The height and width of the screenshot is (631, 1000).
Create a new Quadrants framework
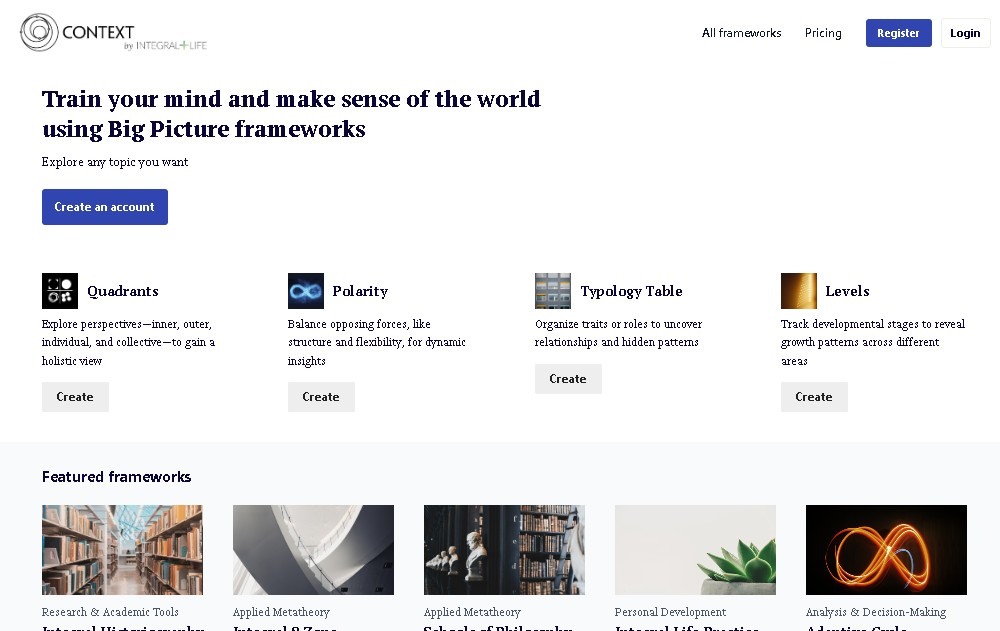pyautogui.click(x=75, y=397)
